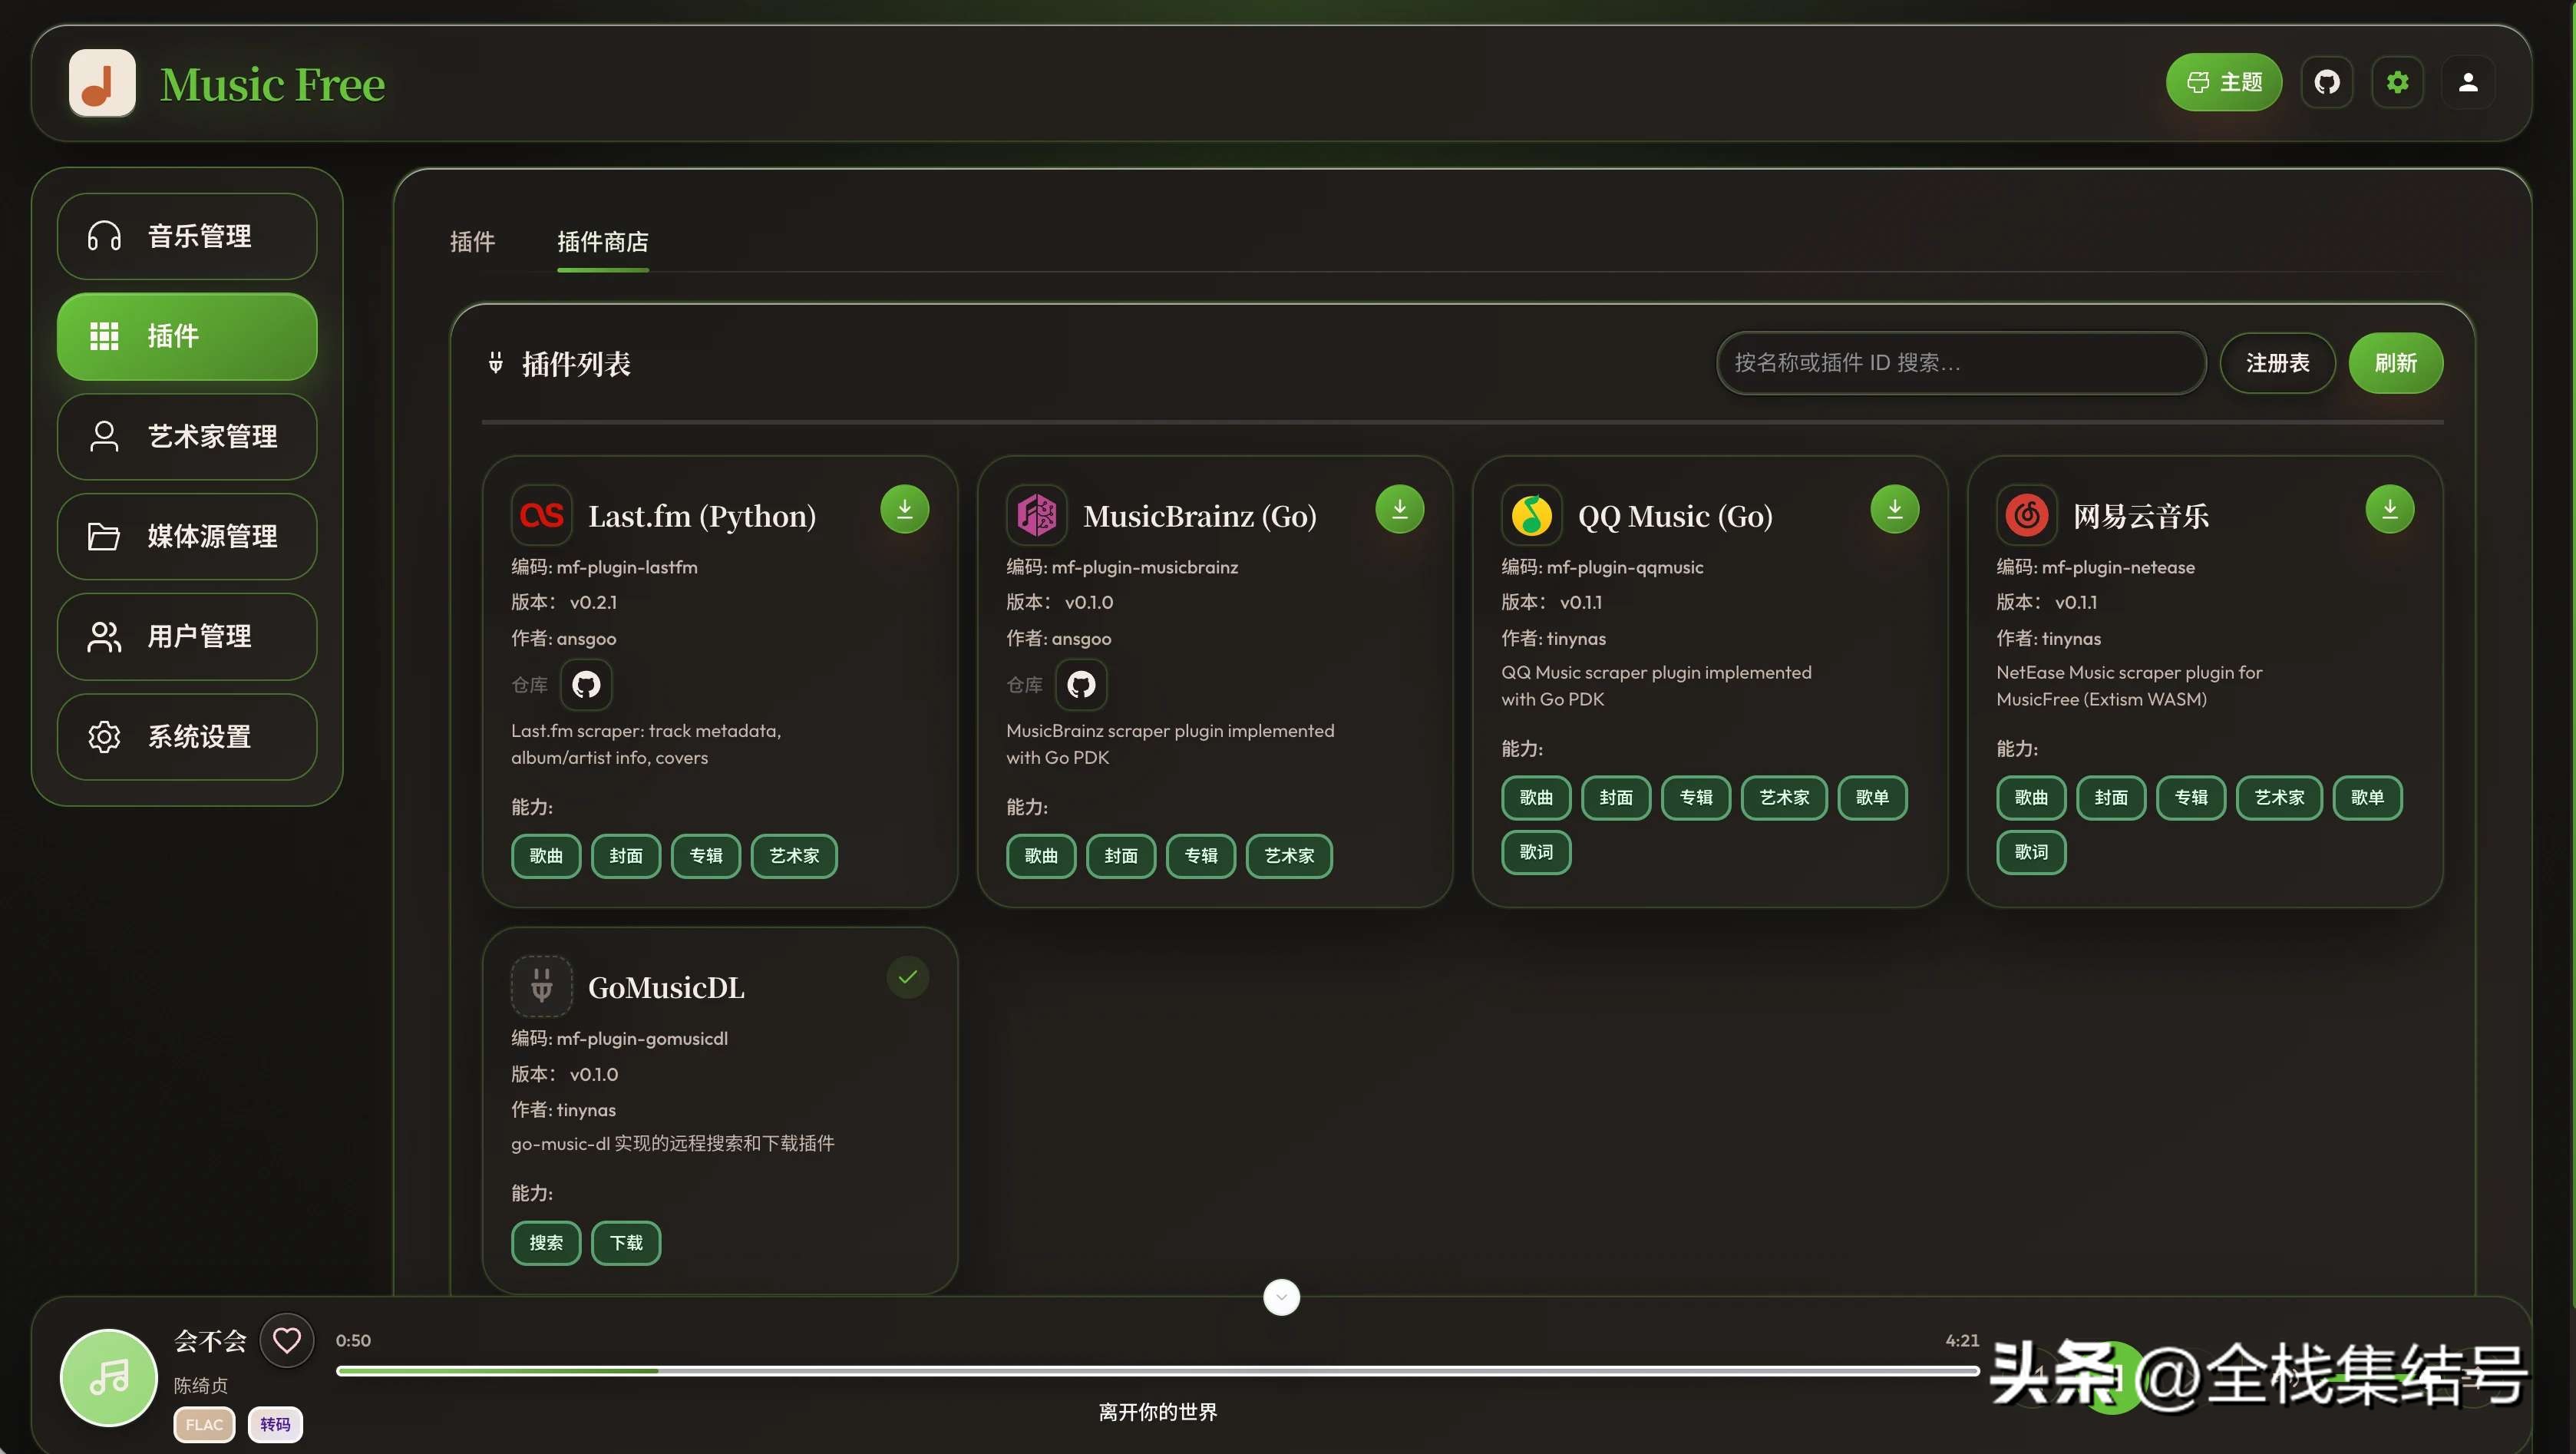Navigate to 用户管理 in the sidebar

coord(187,636)
